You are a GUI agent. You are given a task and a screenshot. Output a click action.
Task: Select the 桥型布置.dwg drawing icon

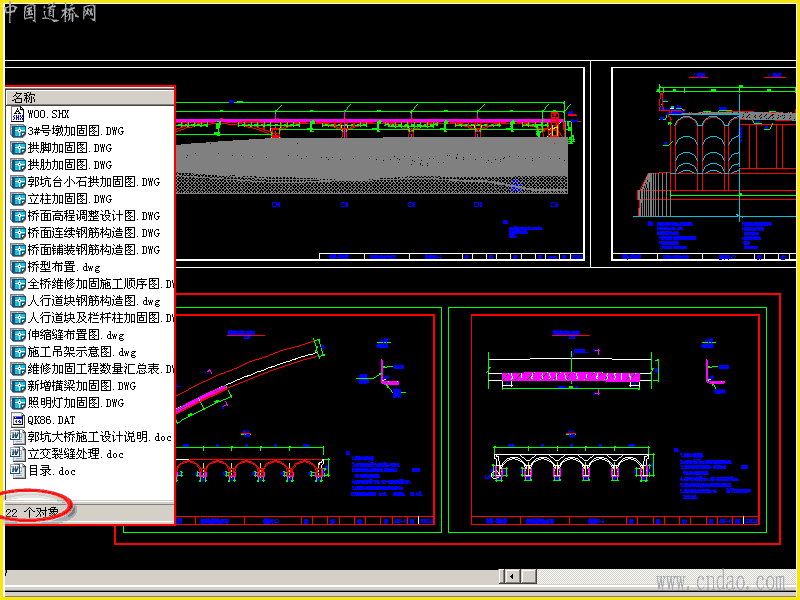point(18,267)
